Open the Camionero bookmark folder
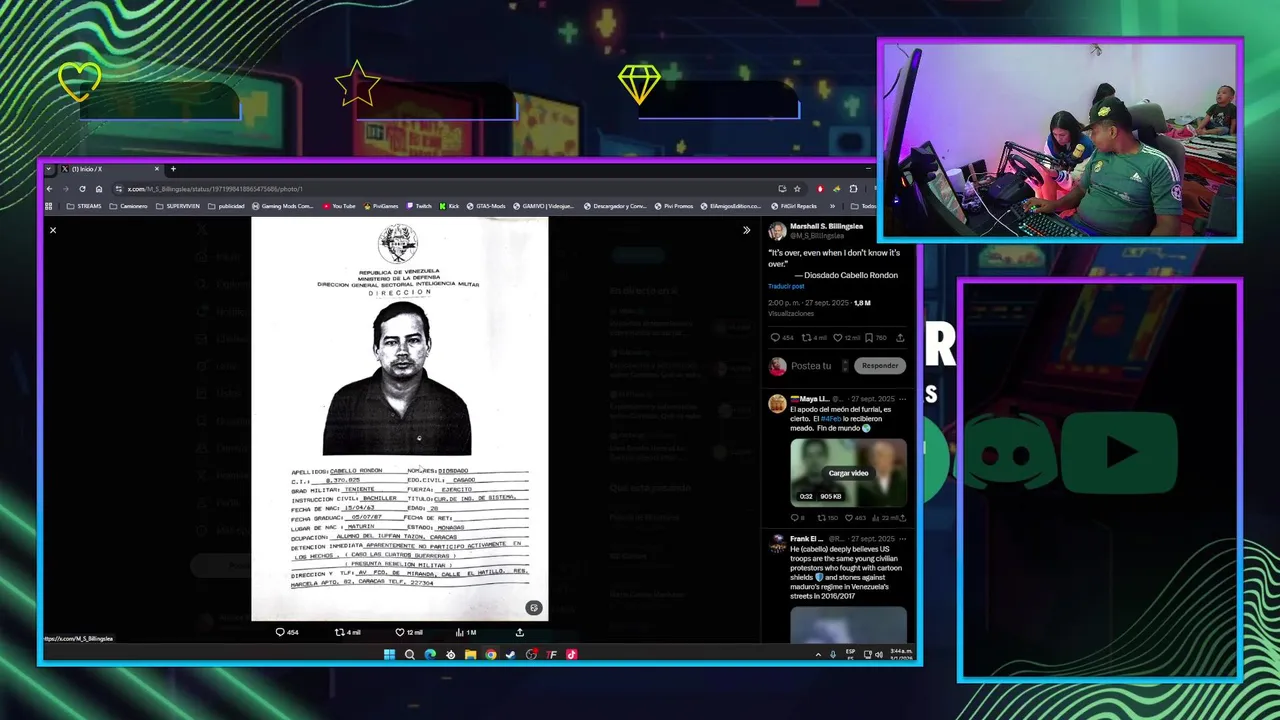 point(128,206)
